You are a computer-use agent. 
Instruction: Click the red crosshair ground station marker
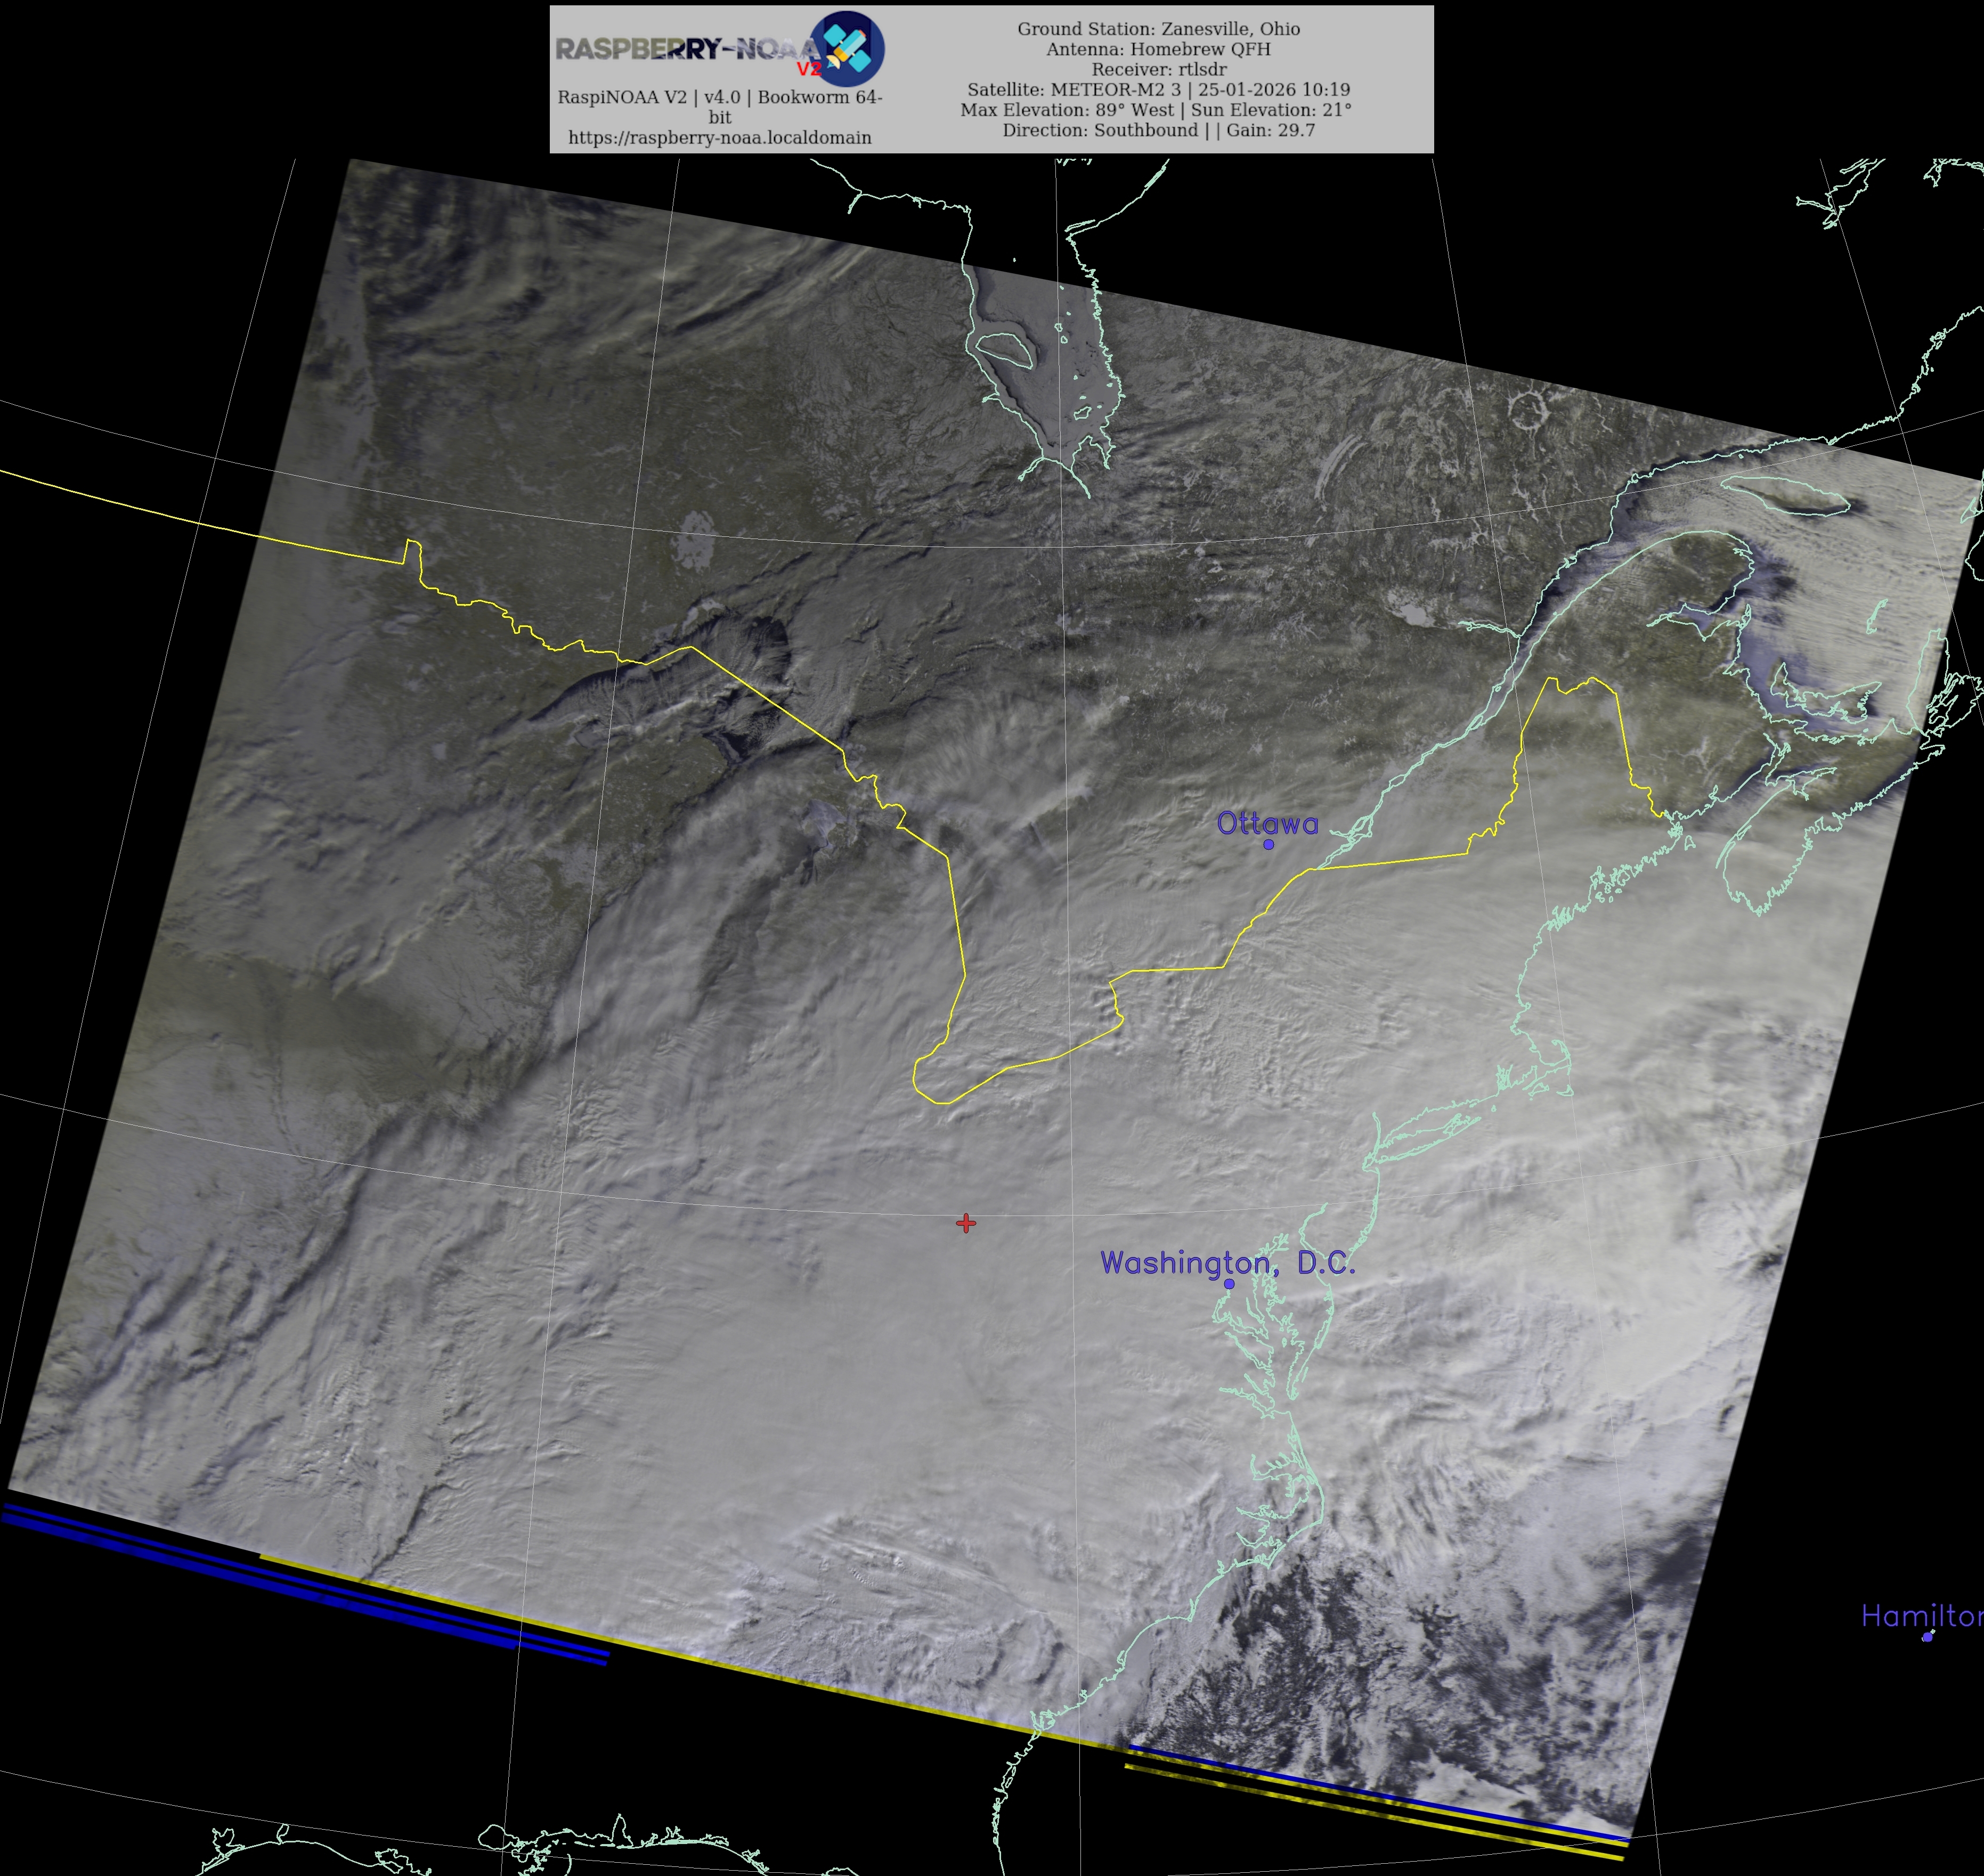click(x=965, y=1223)
